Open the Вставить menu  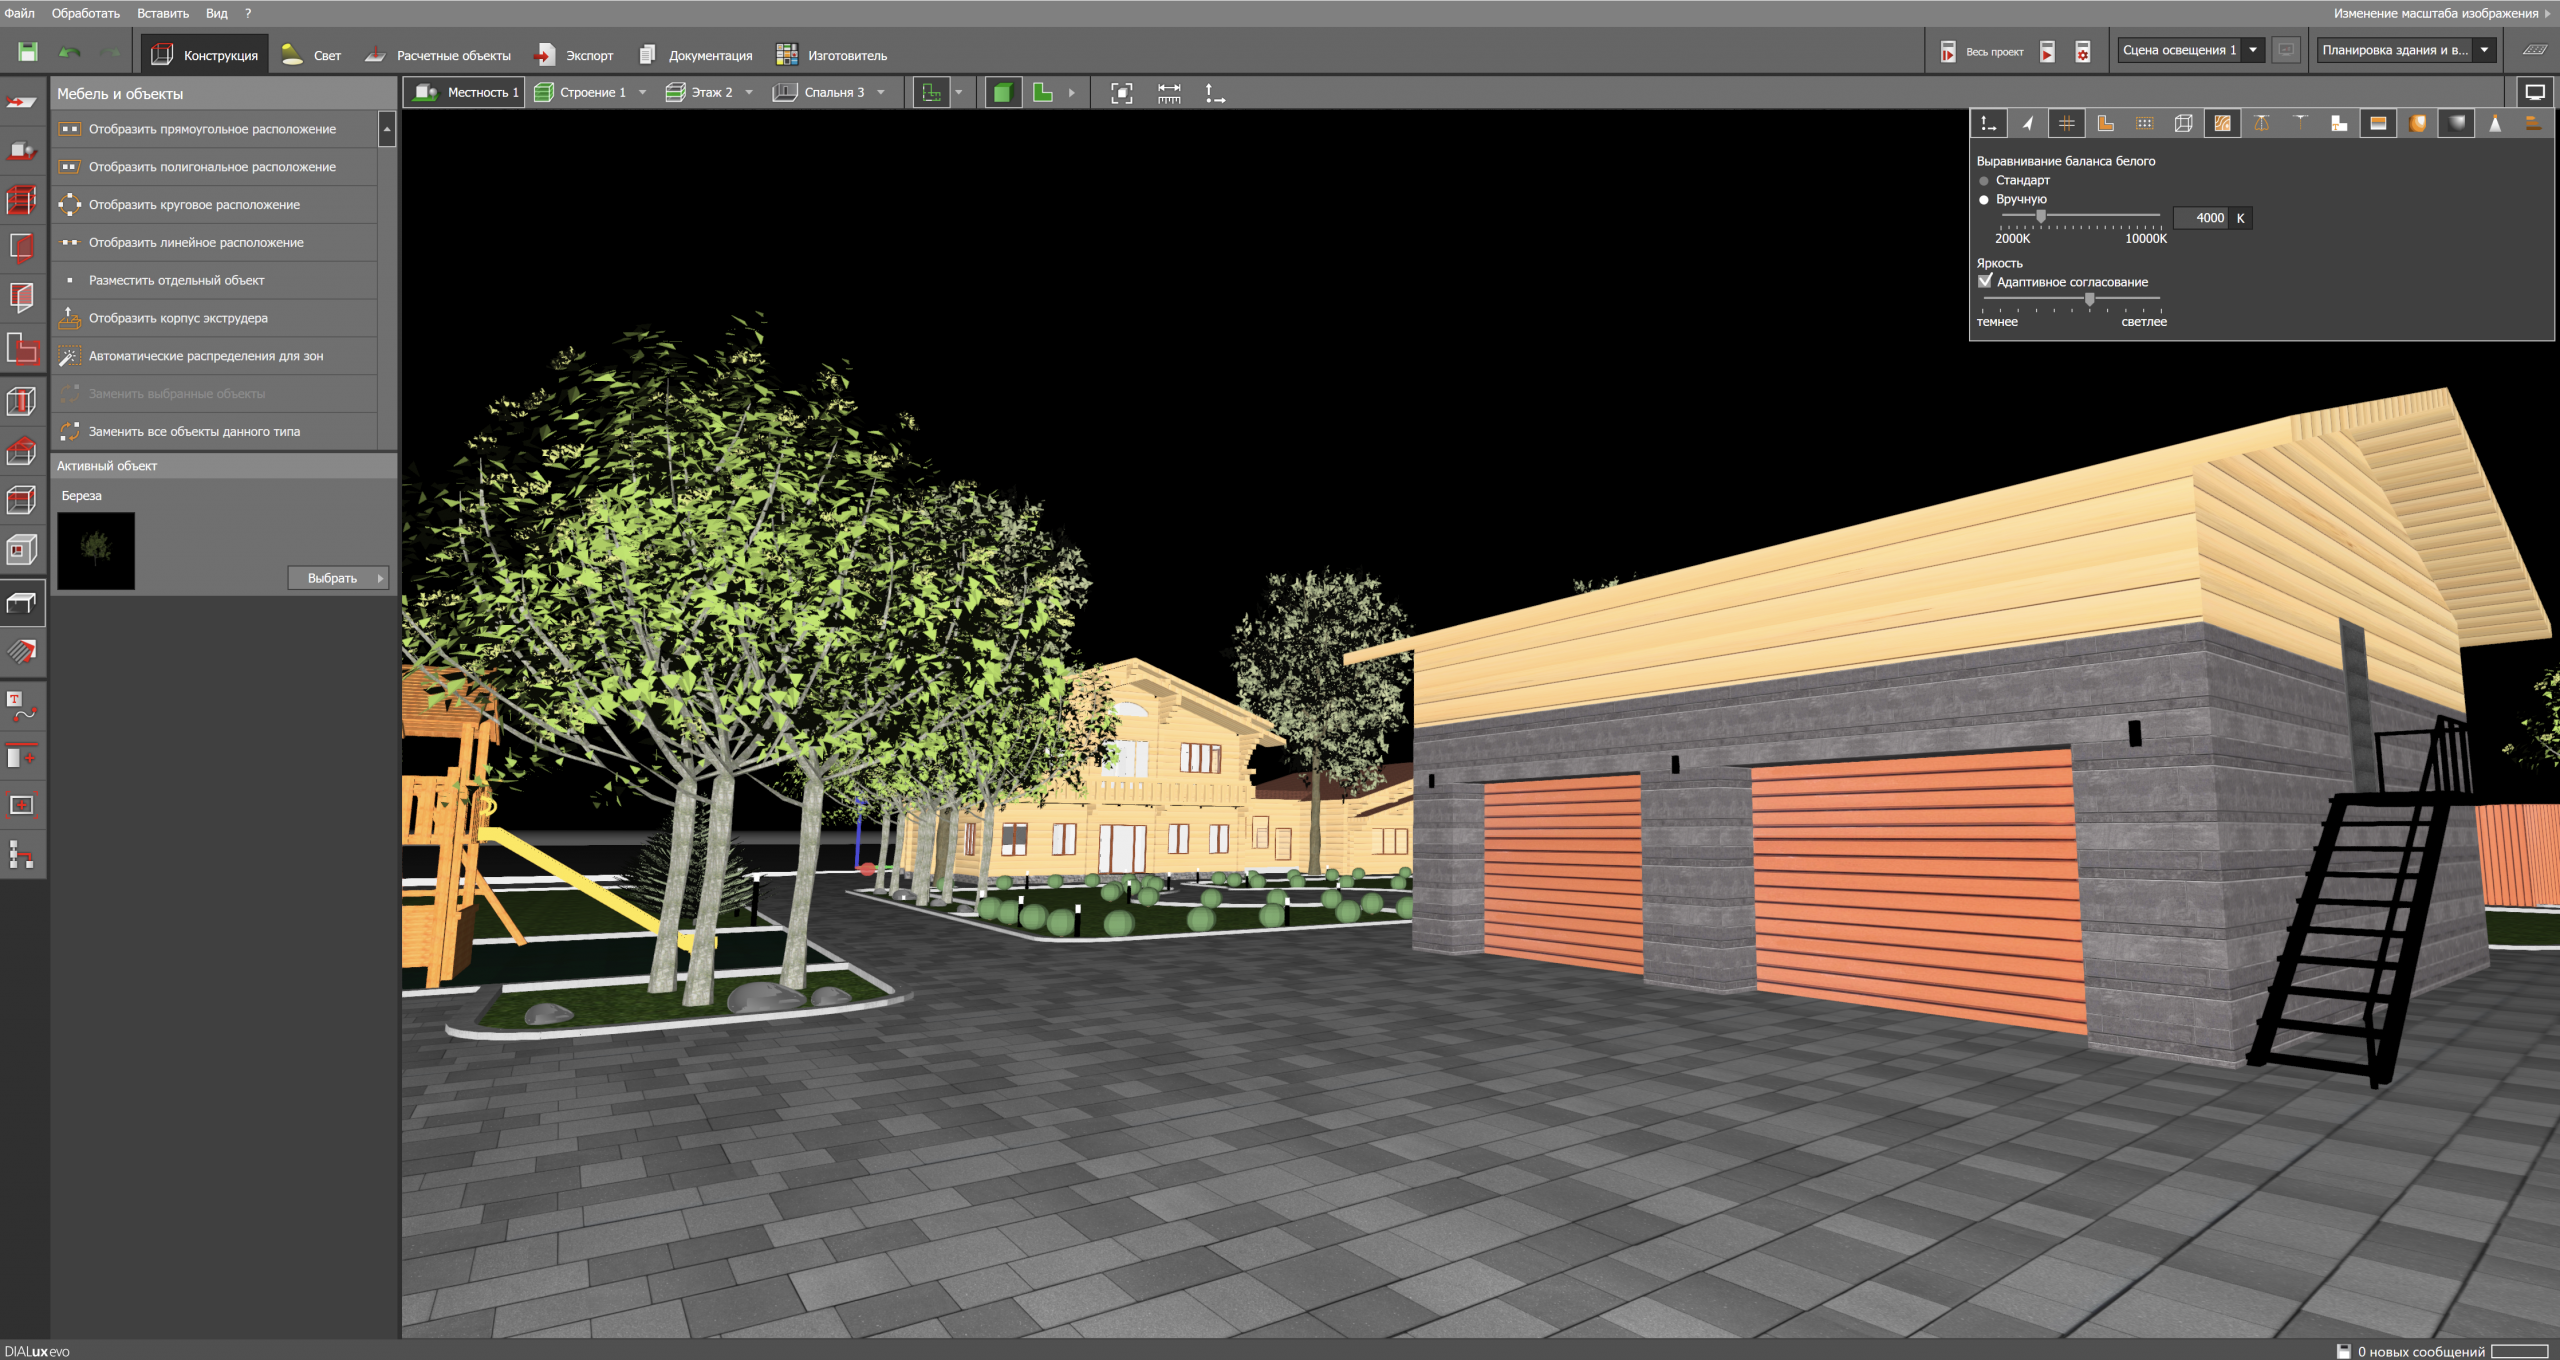162,13
